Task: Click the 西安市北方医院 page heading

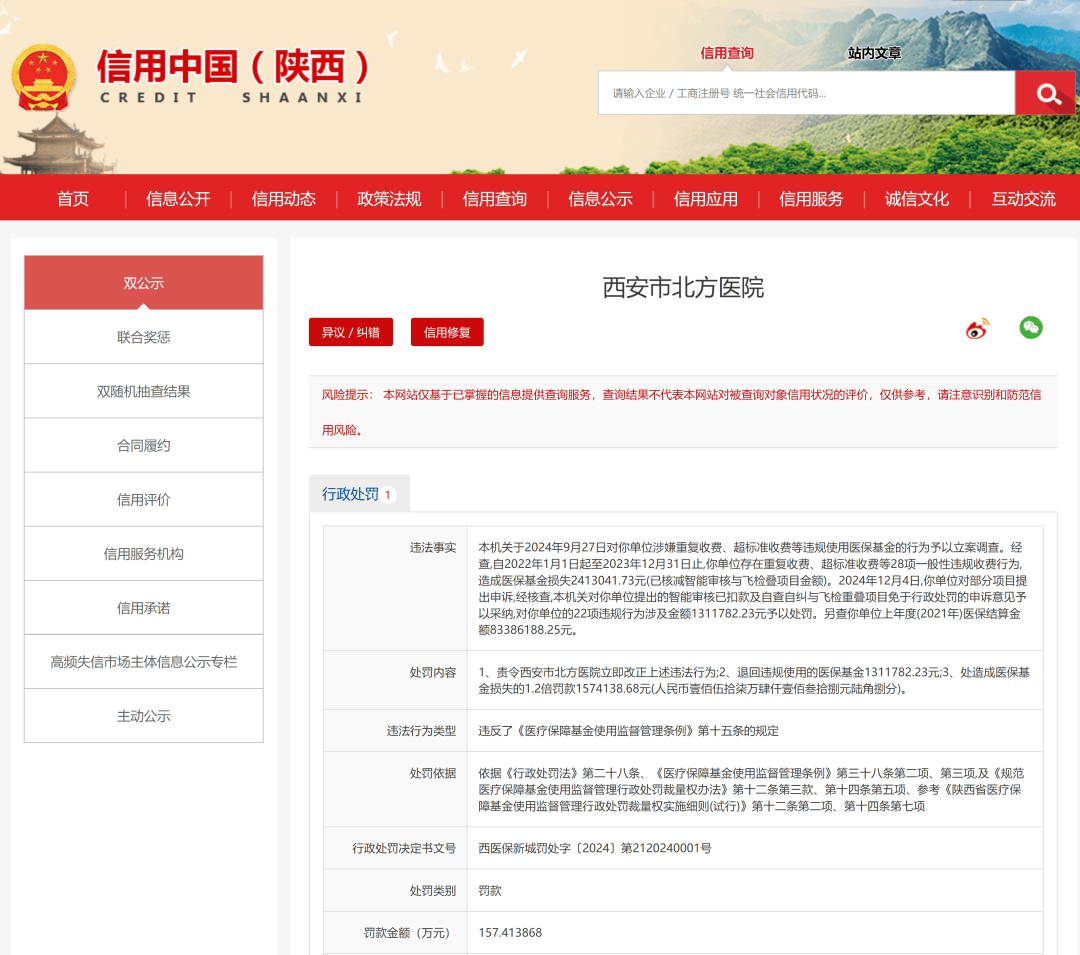Action: pos(683,287)
